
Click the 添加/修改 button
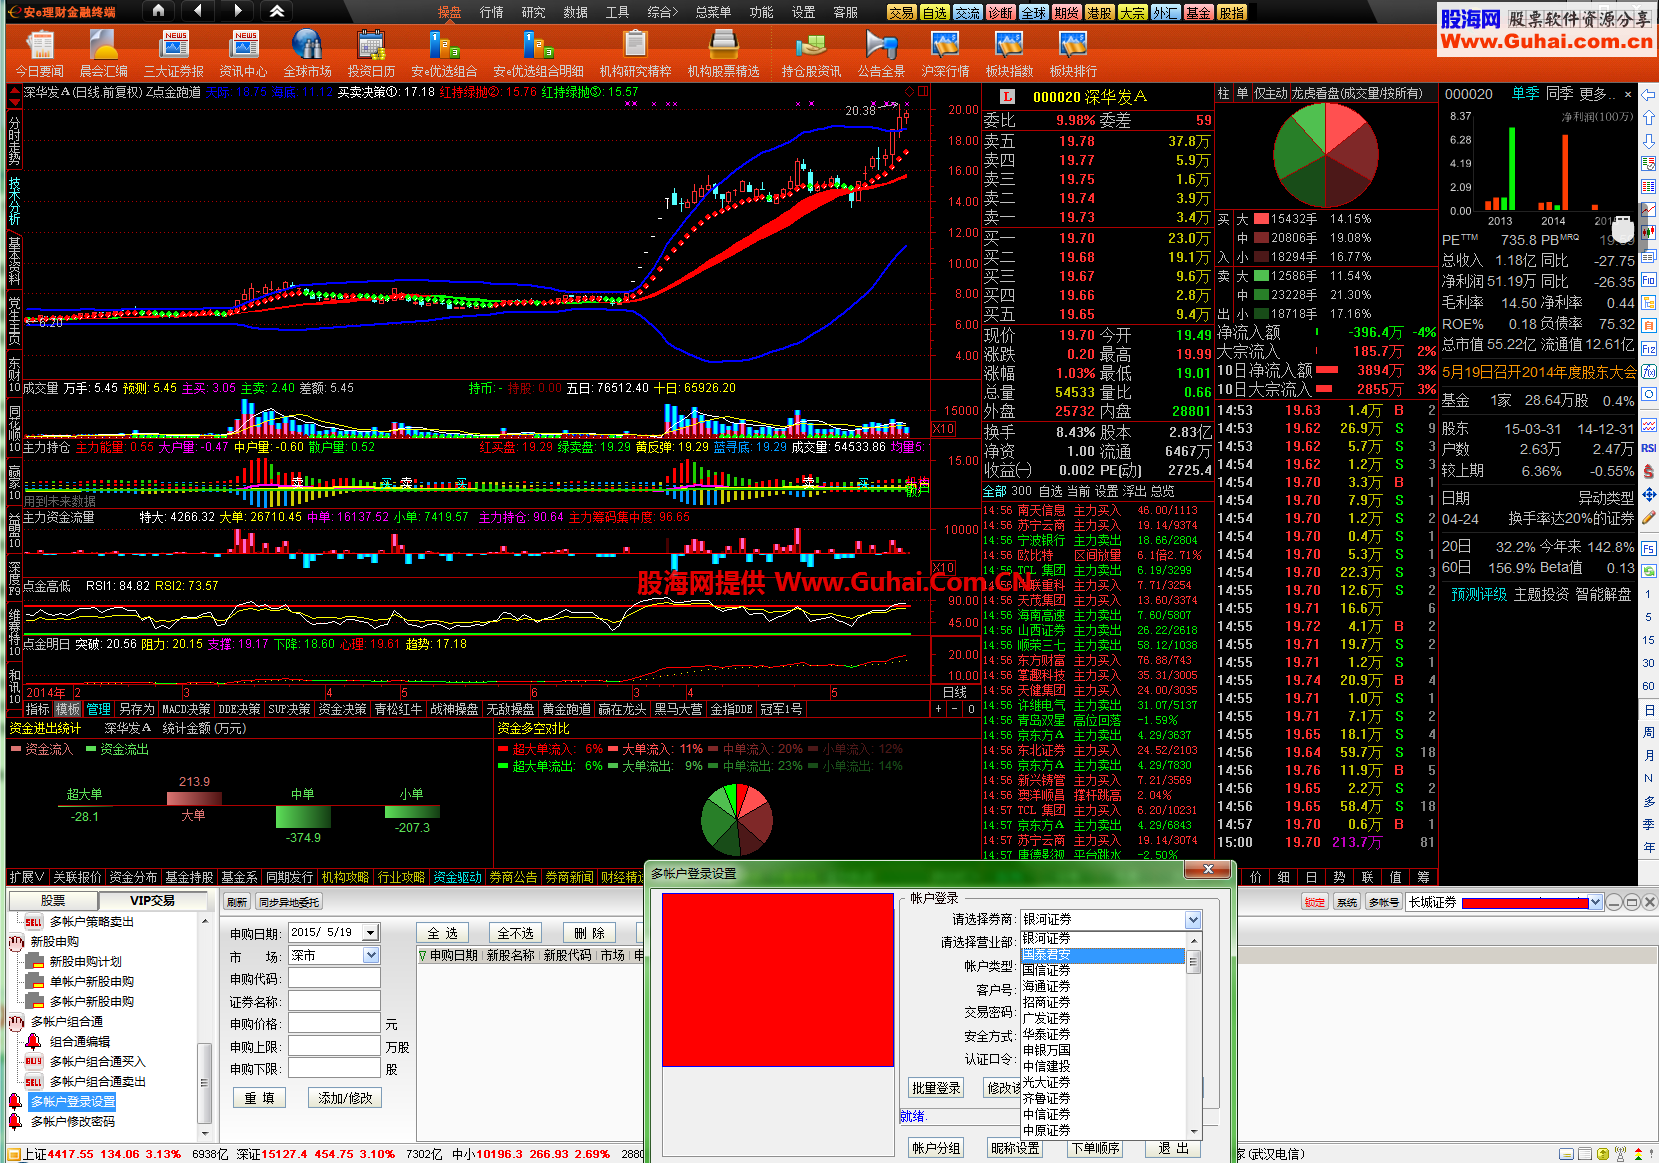coord(345,1098)
